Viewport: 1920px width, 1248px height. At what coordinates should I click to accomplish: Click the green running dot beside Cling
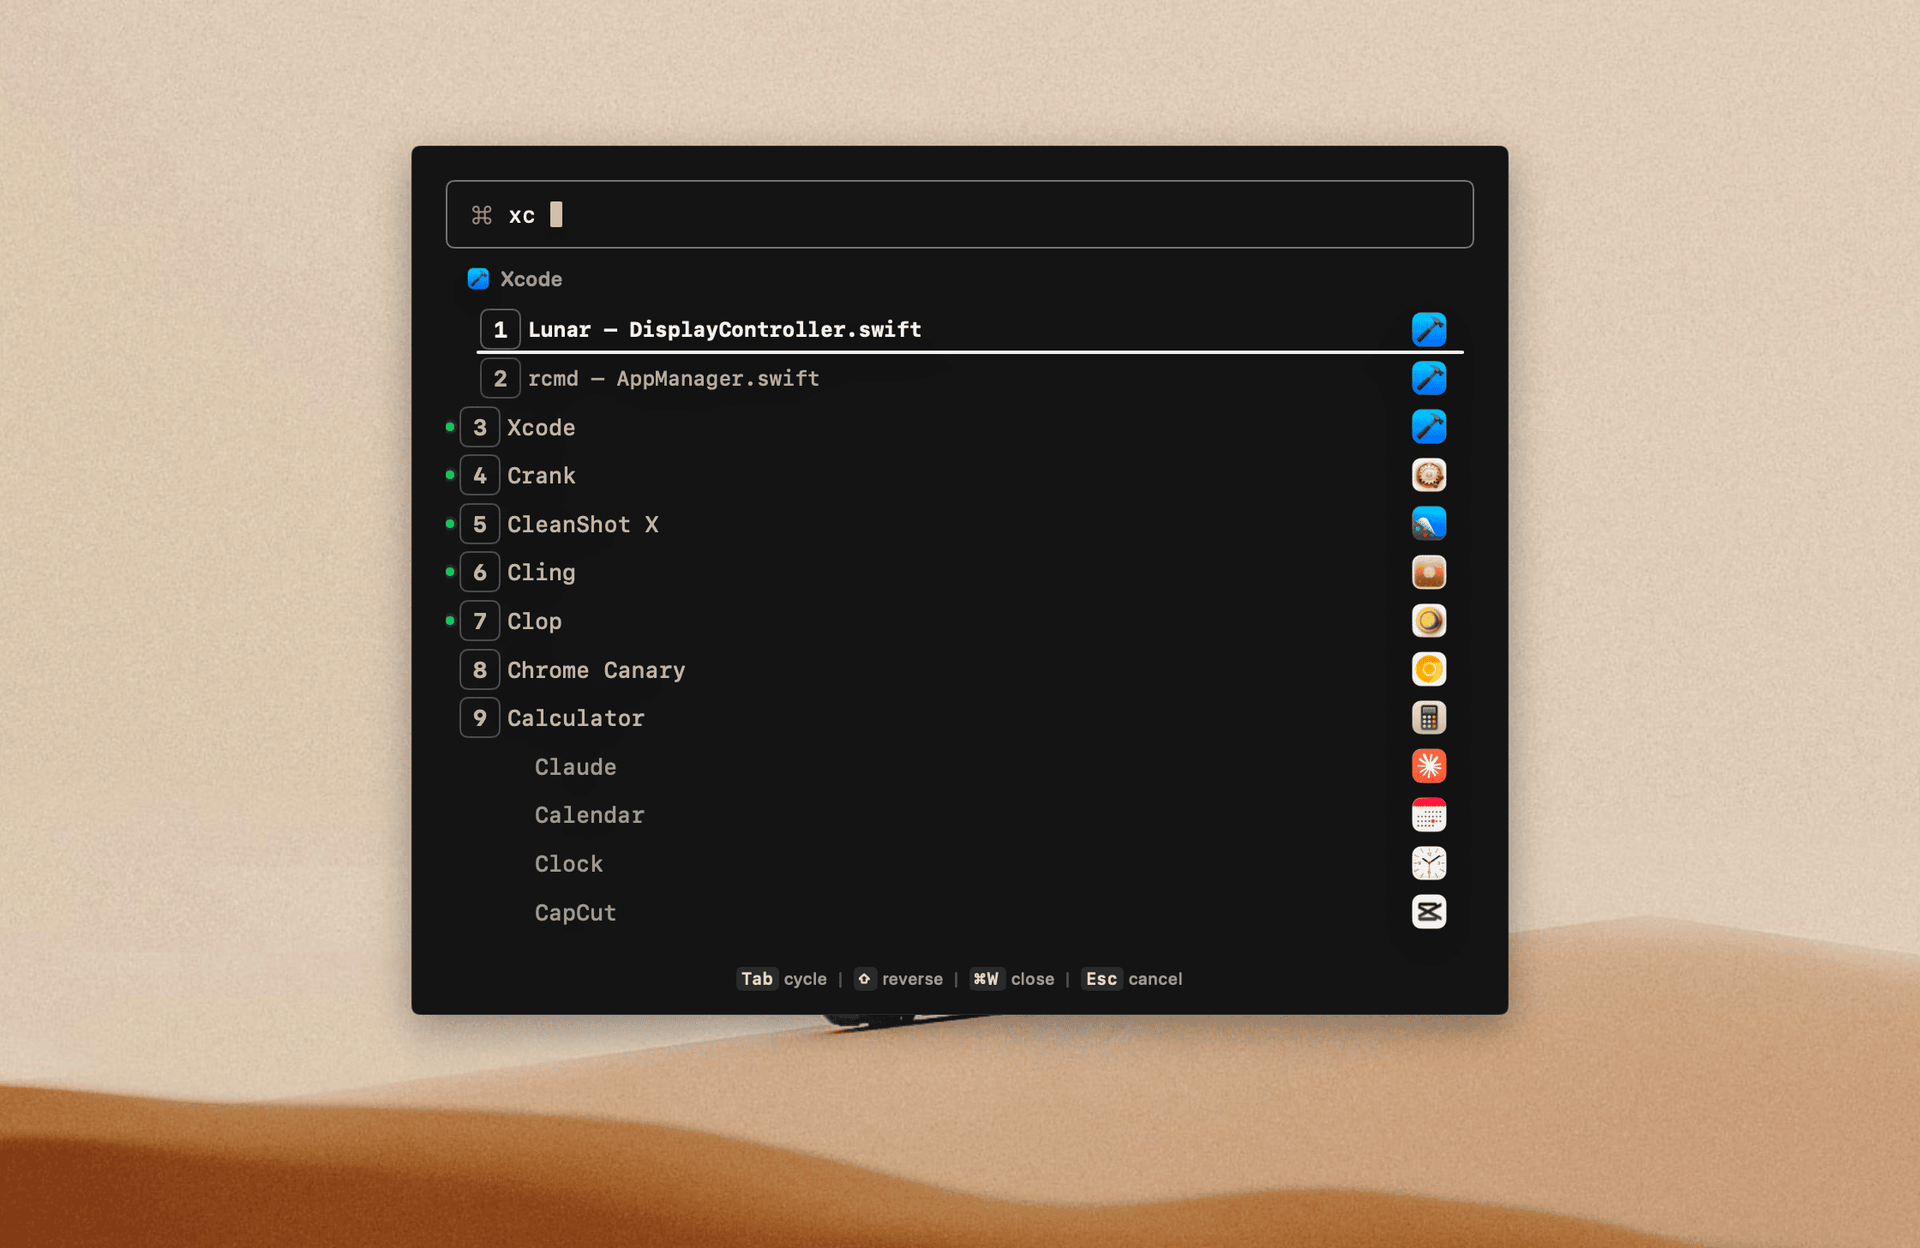coord(450,572)
